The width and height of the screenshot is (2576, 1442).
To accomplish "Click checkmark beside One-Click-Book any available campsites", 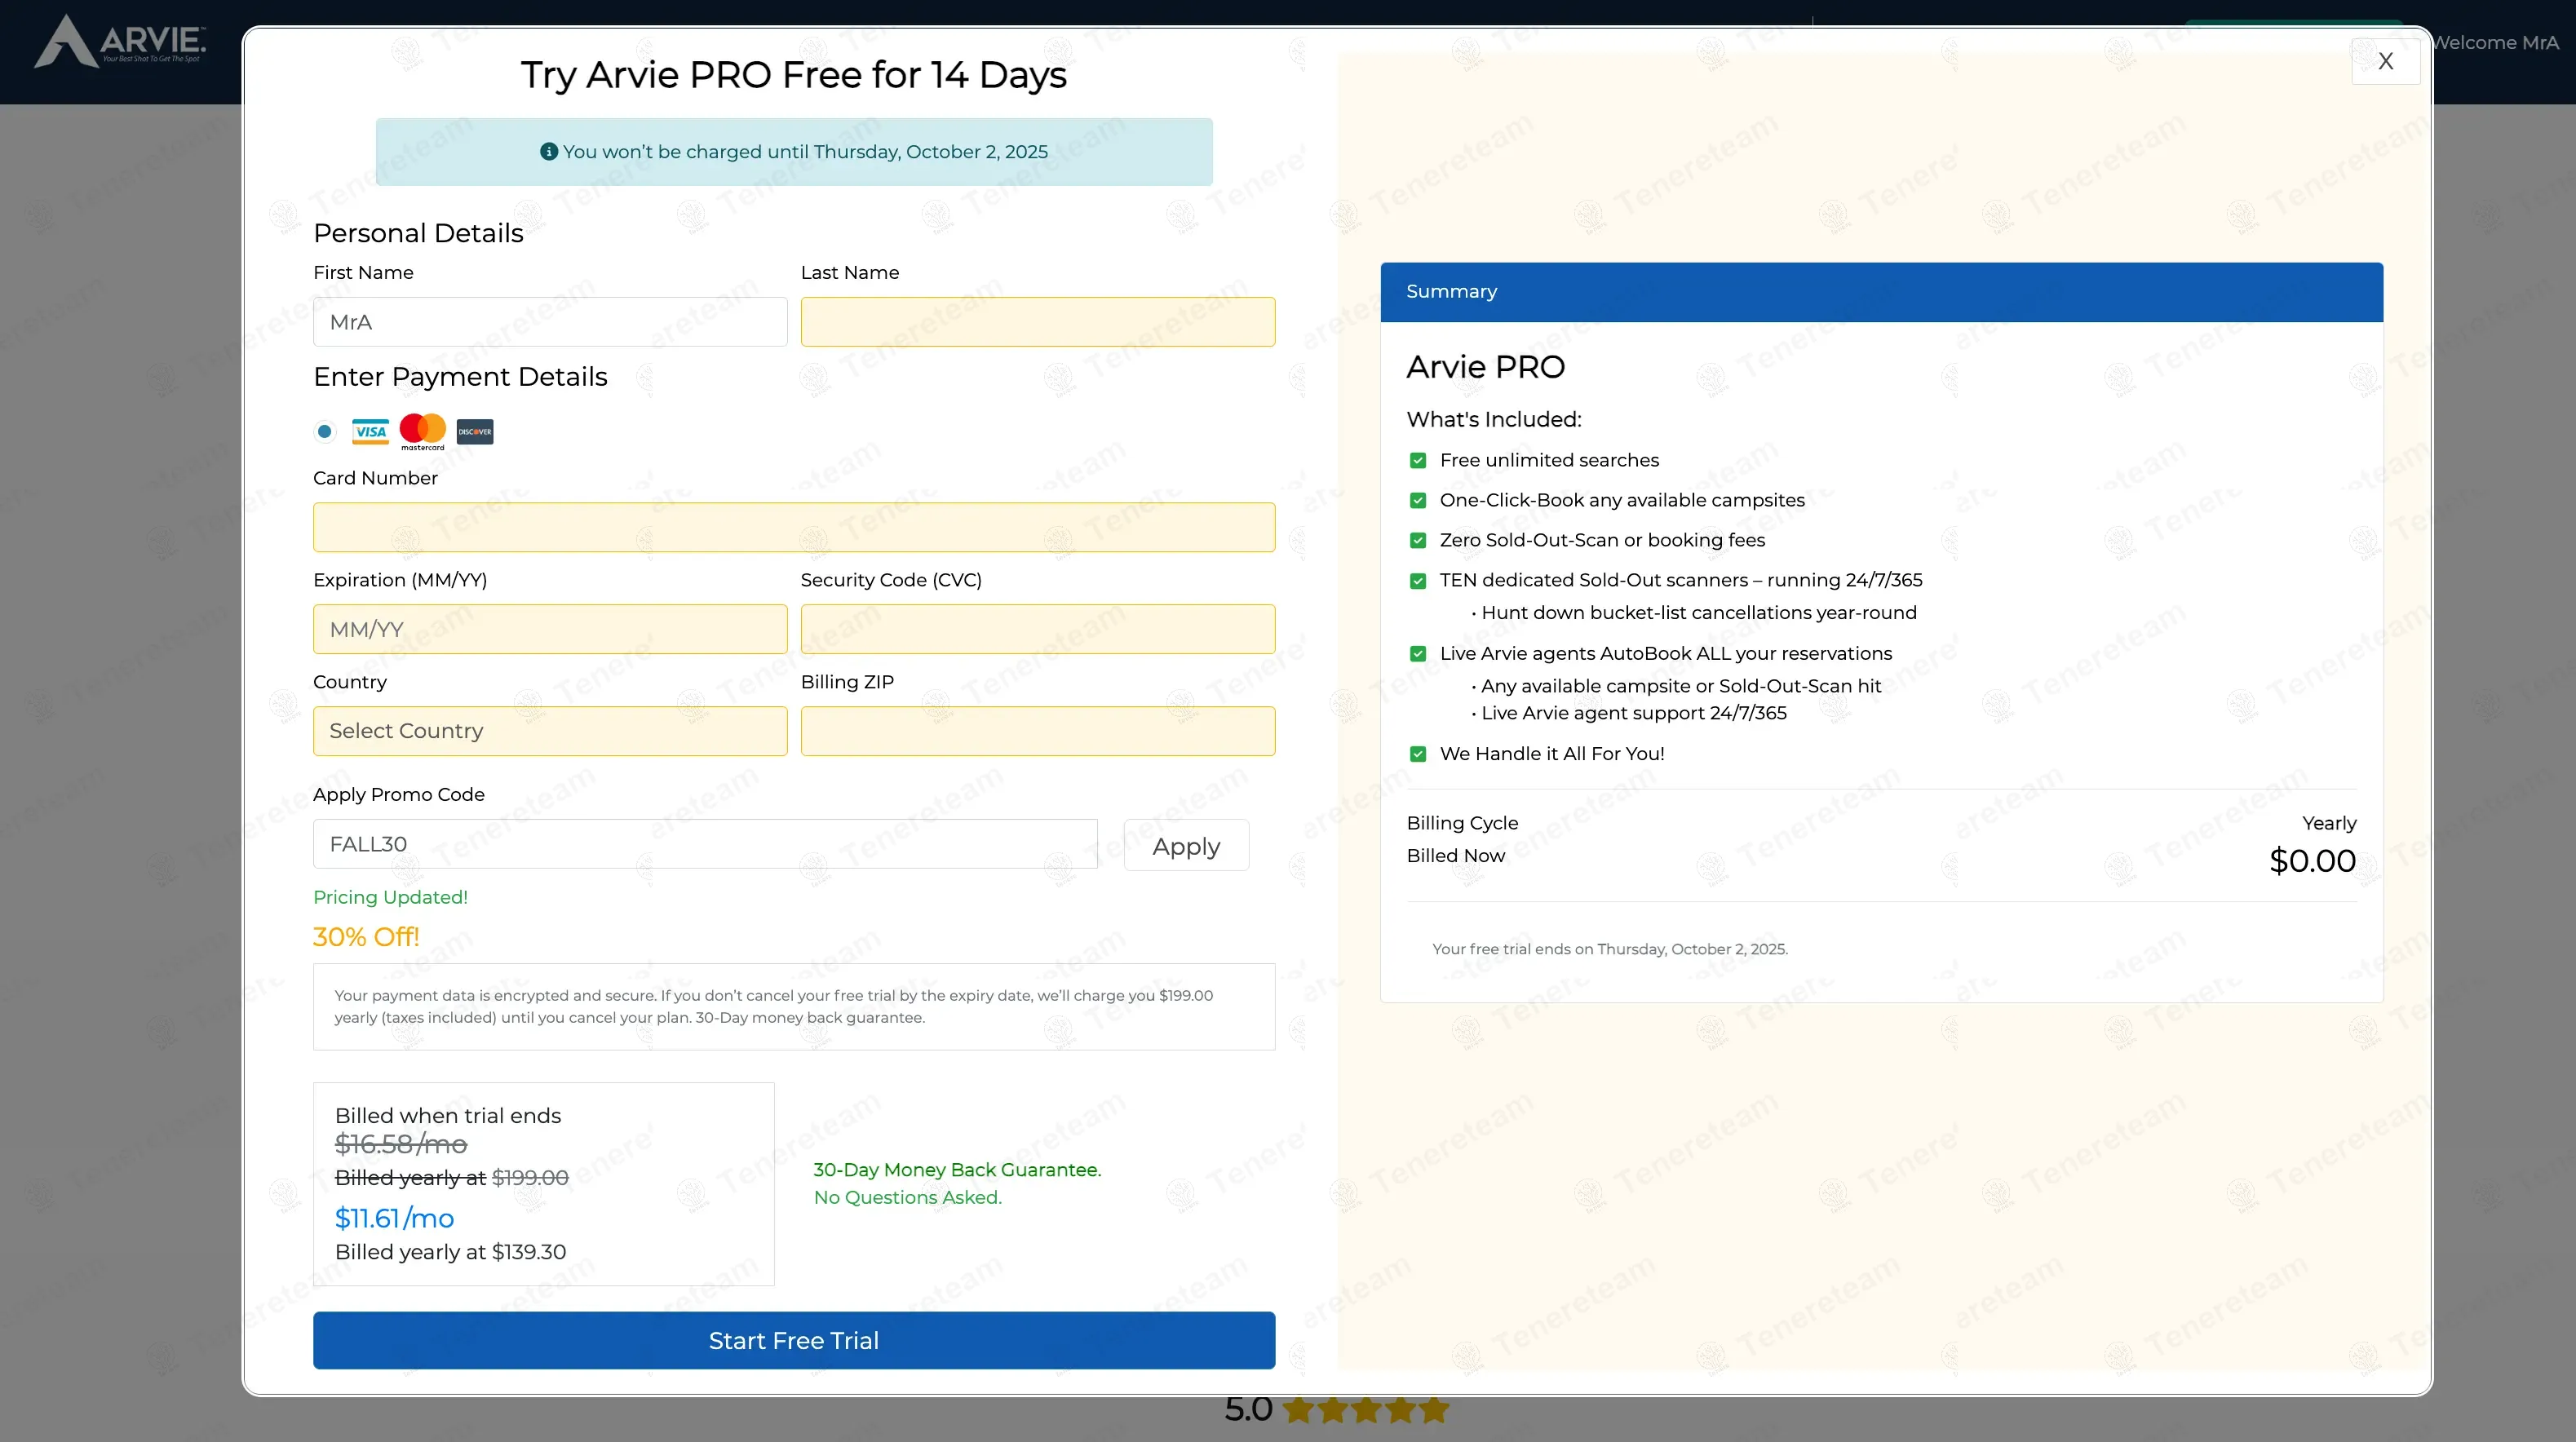I will tap(1417, 500).
